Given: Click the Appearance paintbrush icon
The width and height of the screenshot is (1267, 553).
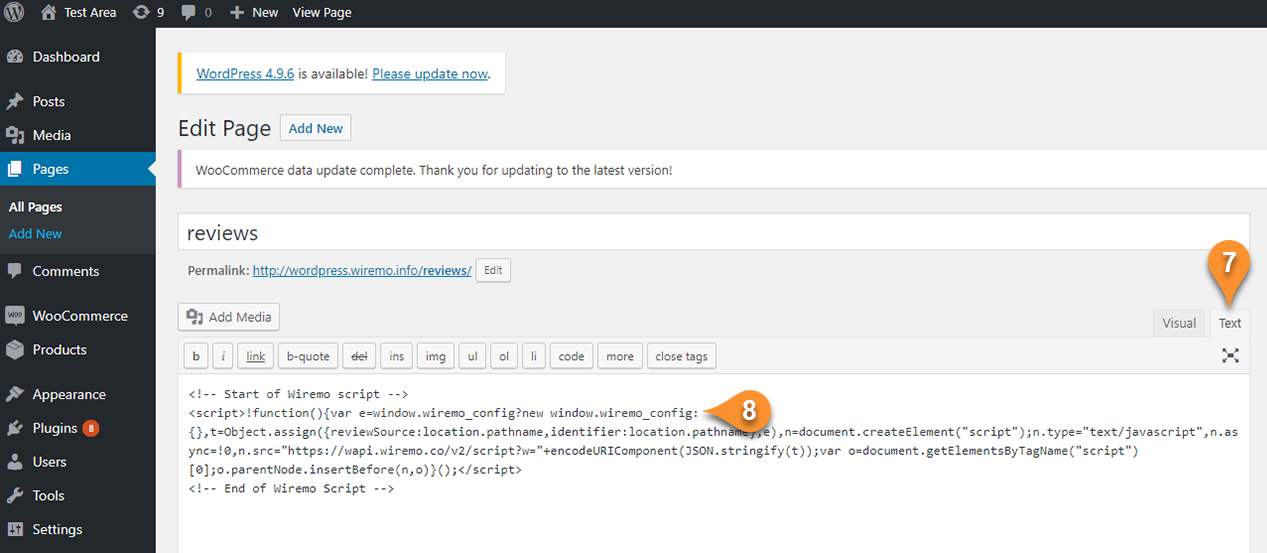Looking at the screenshot, I should tap(15, 394).
